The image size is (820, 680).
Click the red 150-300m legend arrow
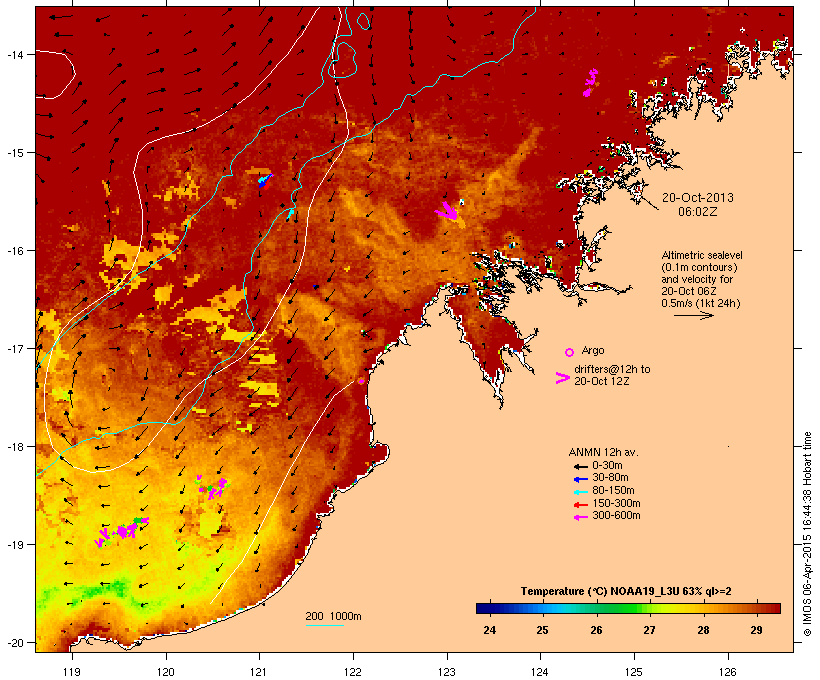coord(580,505)
